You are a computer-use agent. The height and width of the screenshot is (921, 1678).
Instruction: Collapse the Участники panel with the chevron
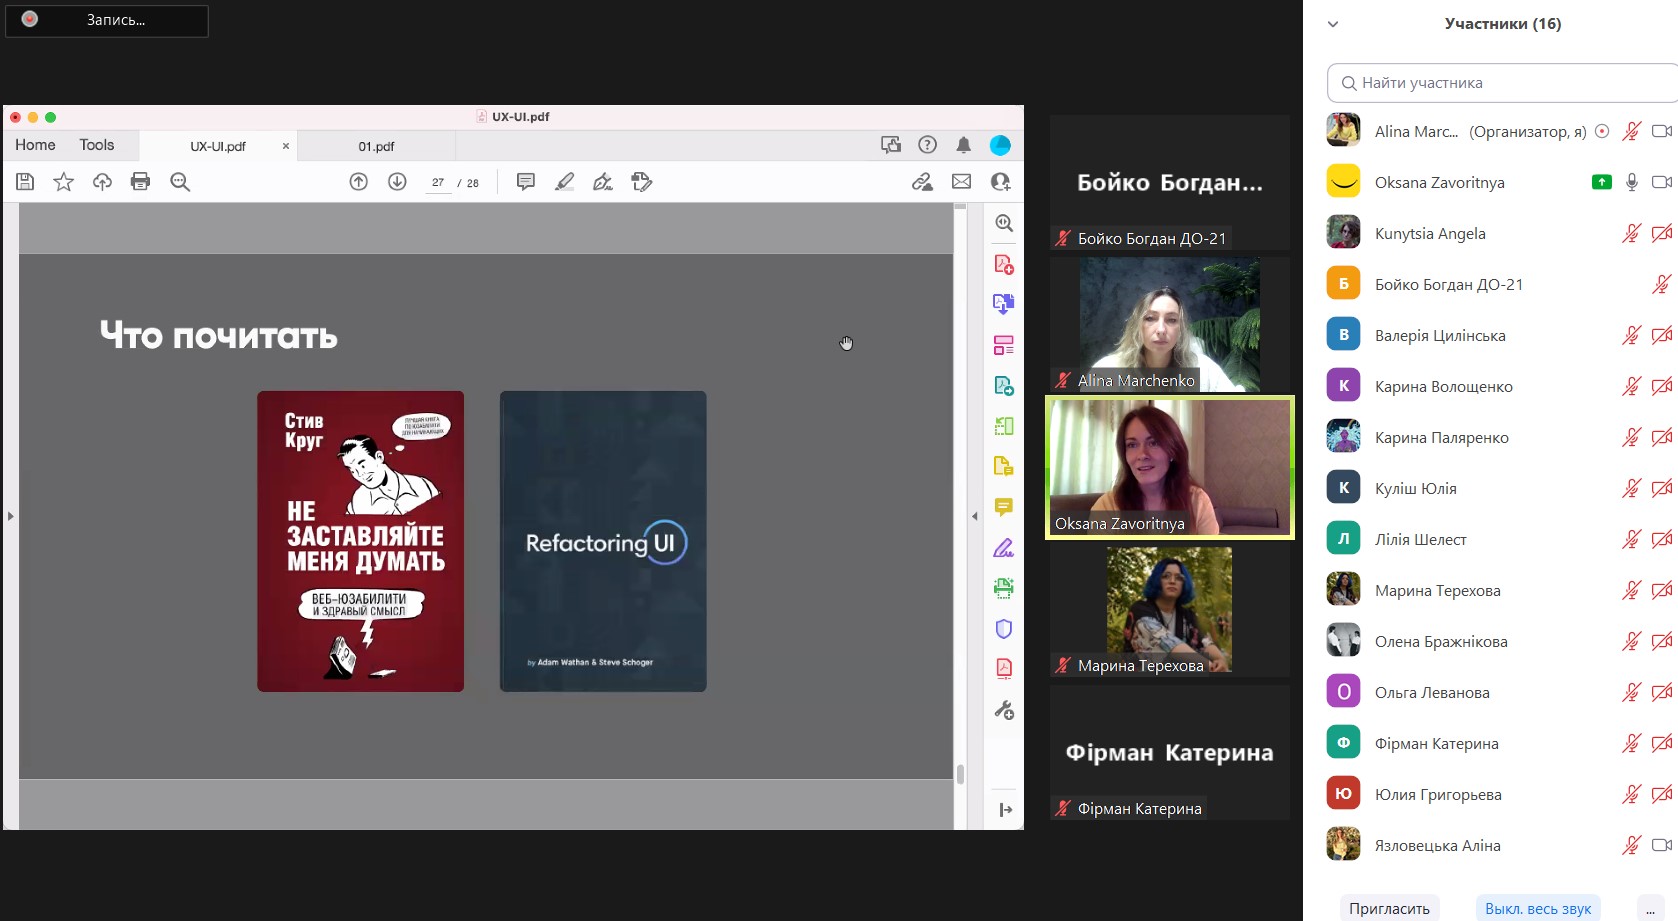1333,24
